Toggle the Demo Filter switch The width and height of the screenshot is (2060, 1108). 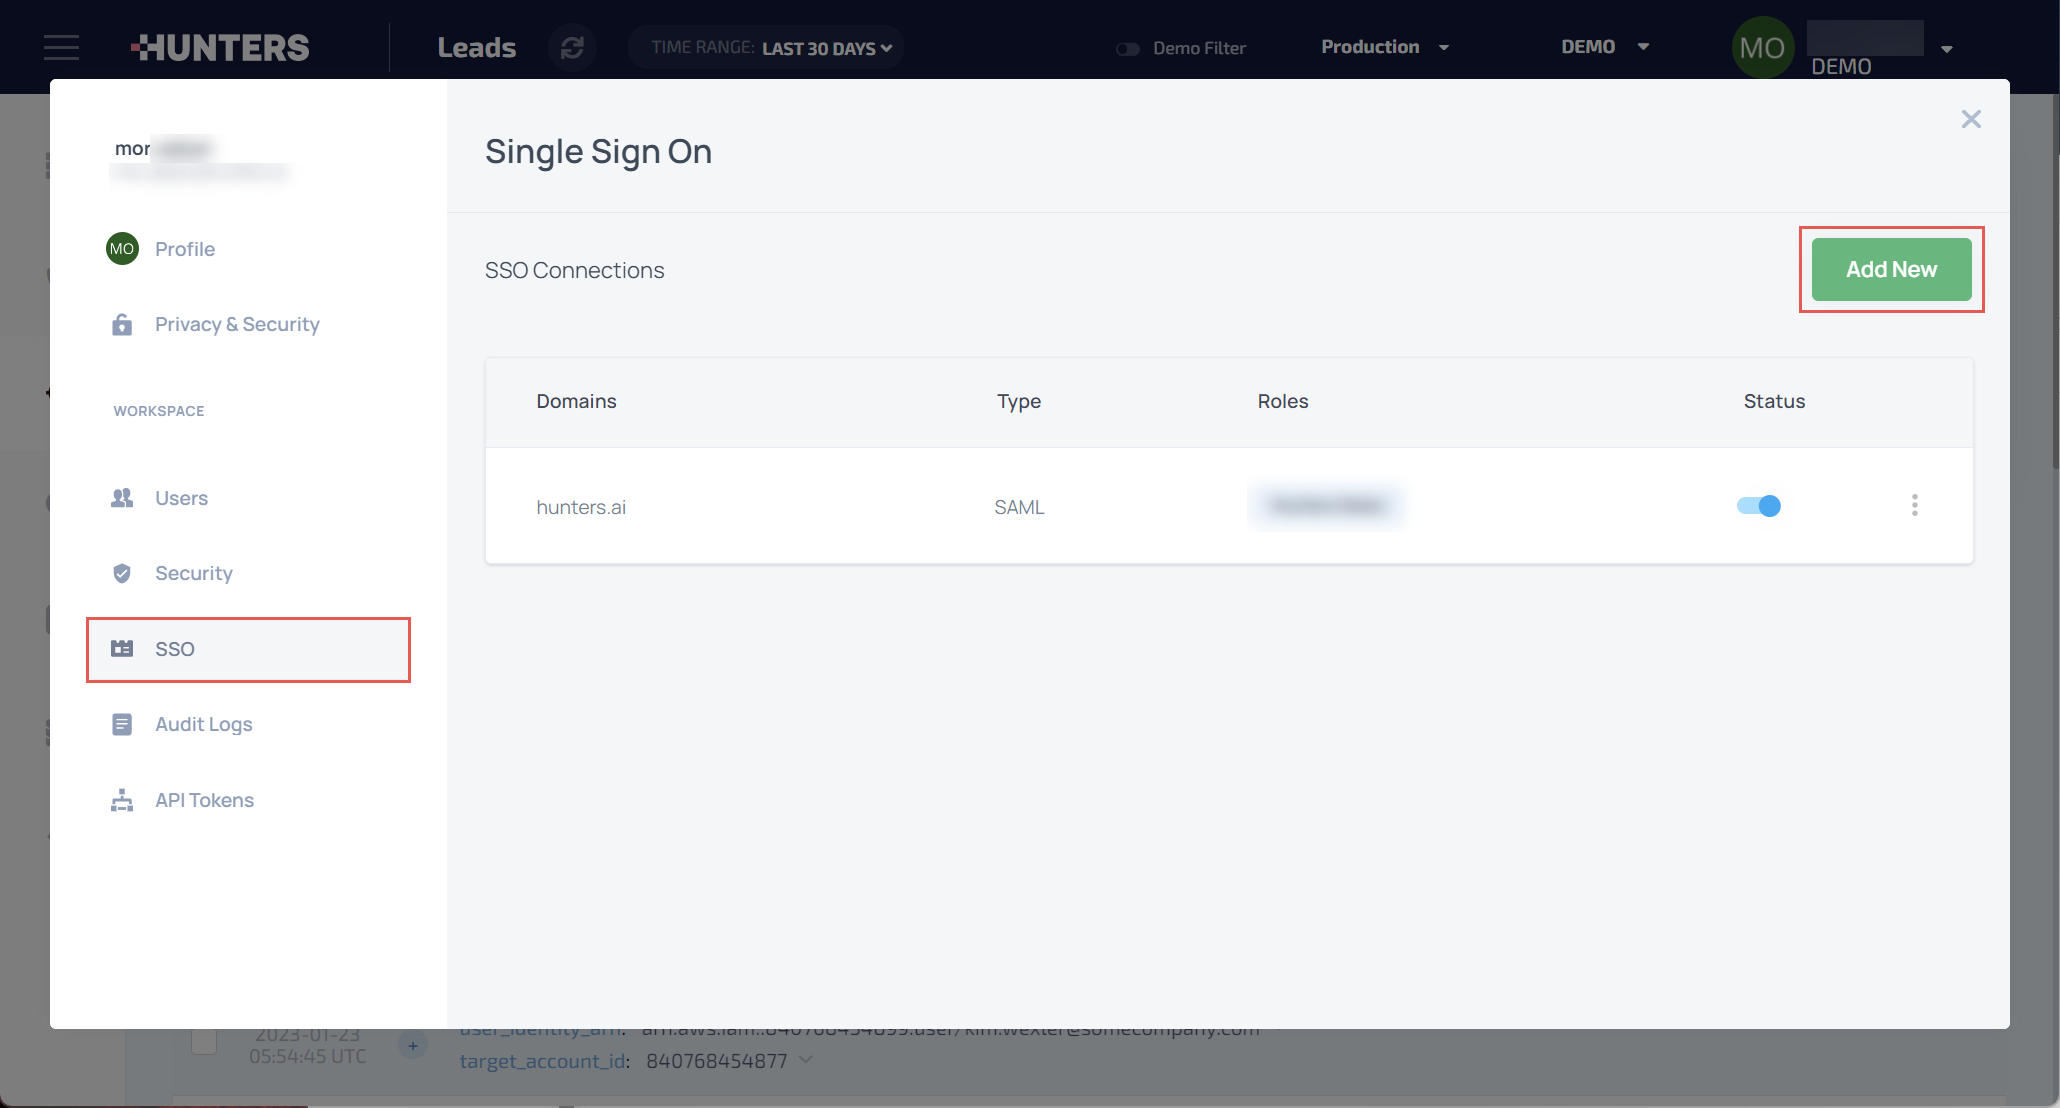coord(1128,48)
